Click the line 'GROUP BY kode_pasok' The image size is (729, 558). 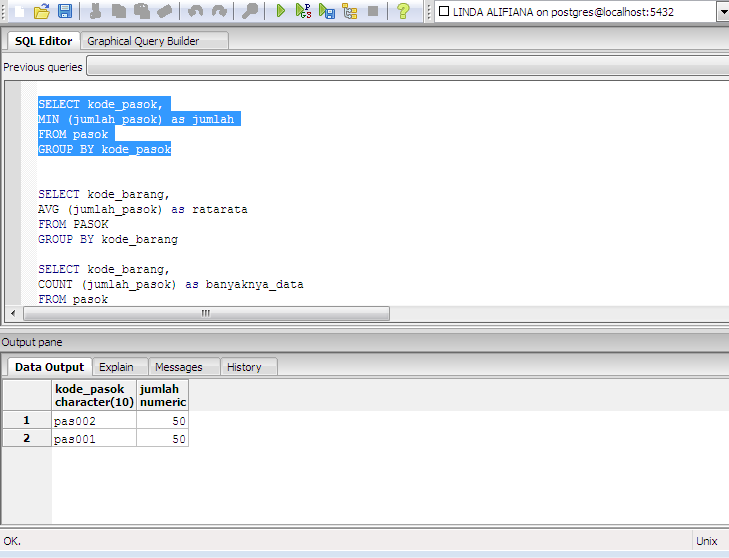[105, 149]
